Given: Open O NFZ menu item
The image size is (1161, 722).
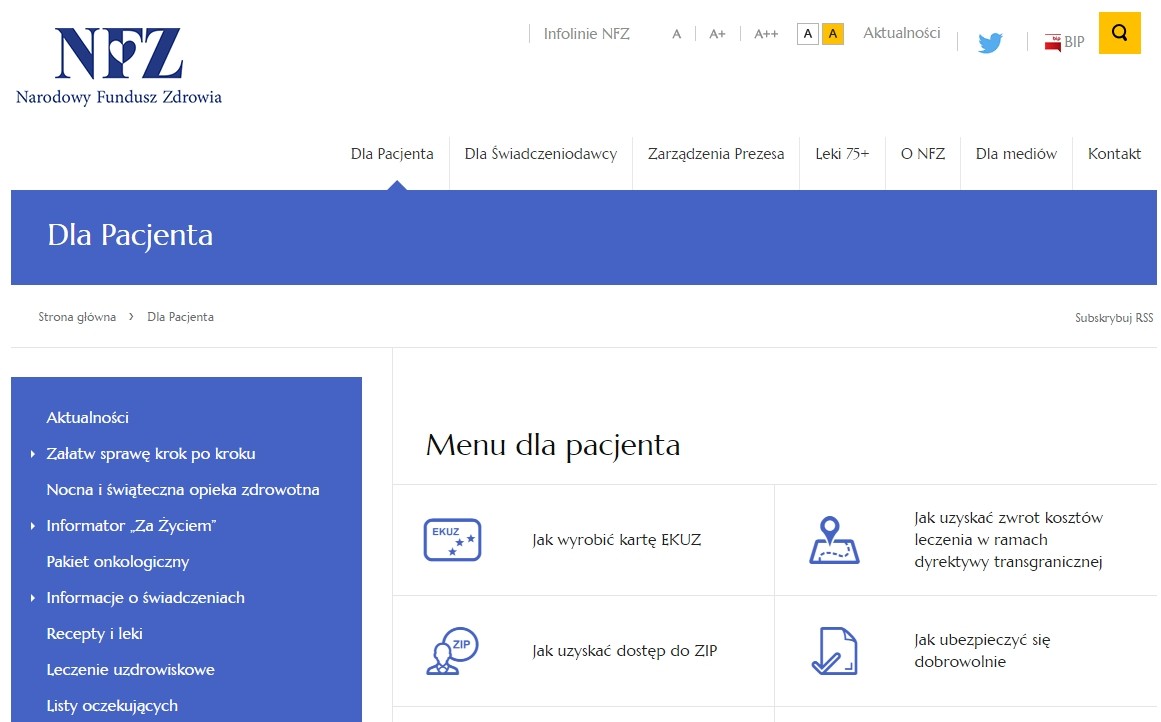Looking at the screenshot, I should tap(923, 154).
